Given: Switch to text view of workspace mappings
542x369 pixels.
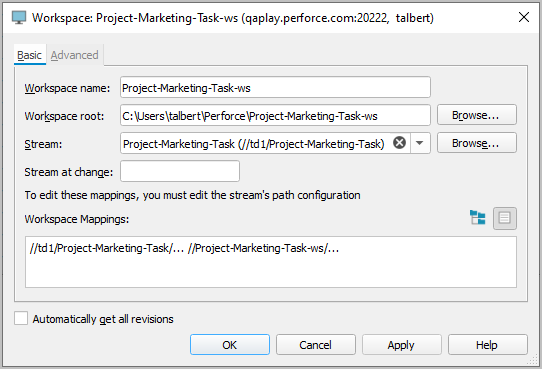Looking at the screenshot, I should pyautogui.click(x=505, y=218).
